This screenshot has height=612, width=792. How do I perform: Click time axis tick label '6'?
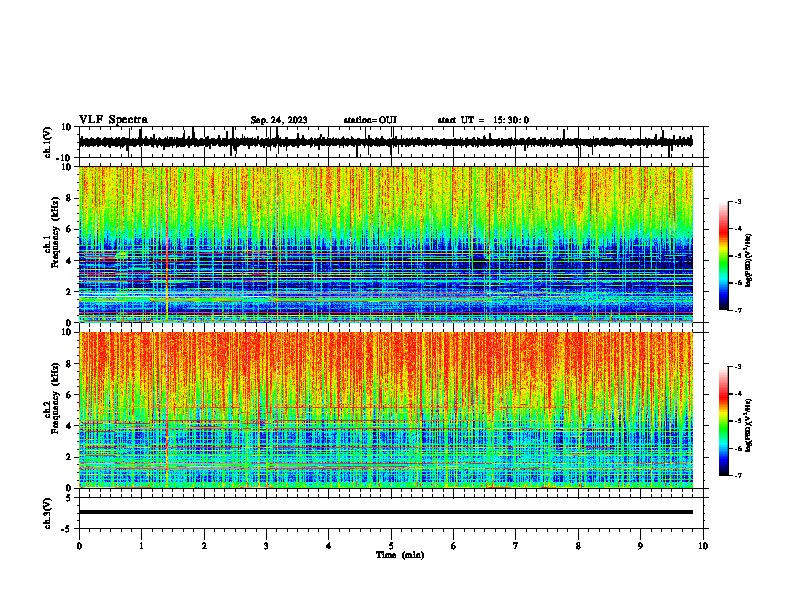click(454, 546)
